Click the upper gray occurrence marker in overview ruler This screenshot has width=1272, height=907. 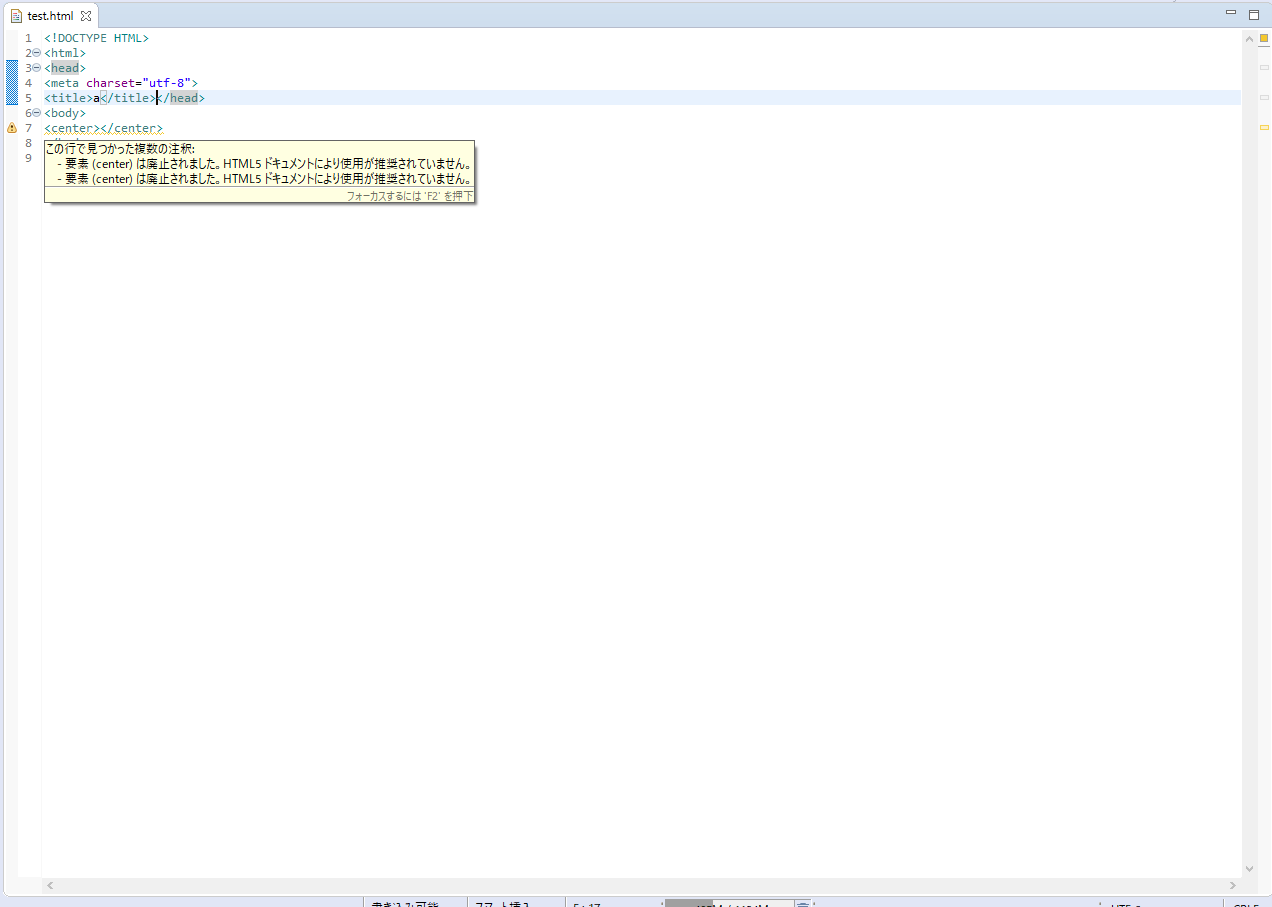click(x=1263, y=67)
